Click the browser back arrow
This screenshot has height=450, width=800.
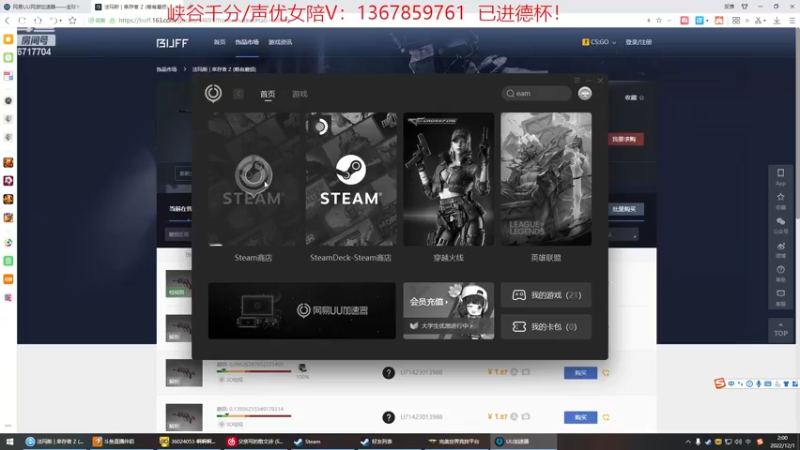coord(7,20)
